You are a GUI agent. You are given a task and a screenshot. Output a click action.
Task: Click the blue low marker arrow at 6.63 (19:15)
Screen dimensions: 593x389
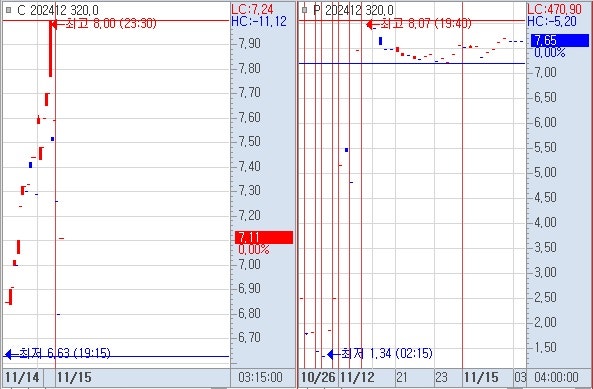[x=9, y=354]
